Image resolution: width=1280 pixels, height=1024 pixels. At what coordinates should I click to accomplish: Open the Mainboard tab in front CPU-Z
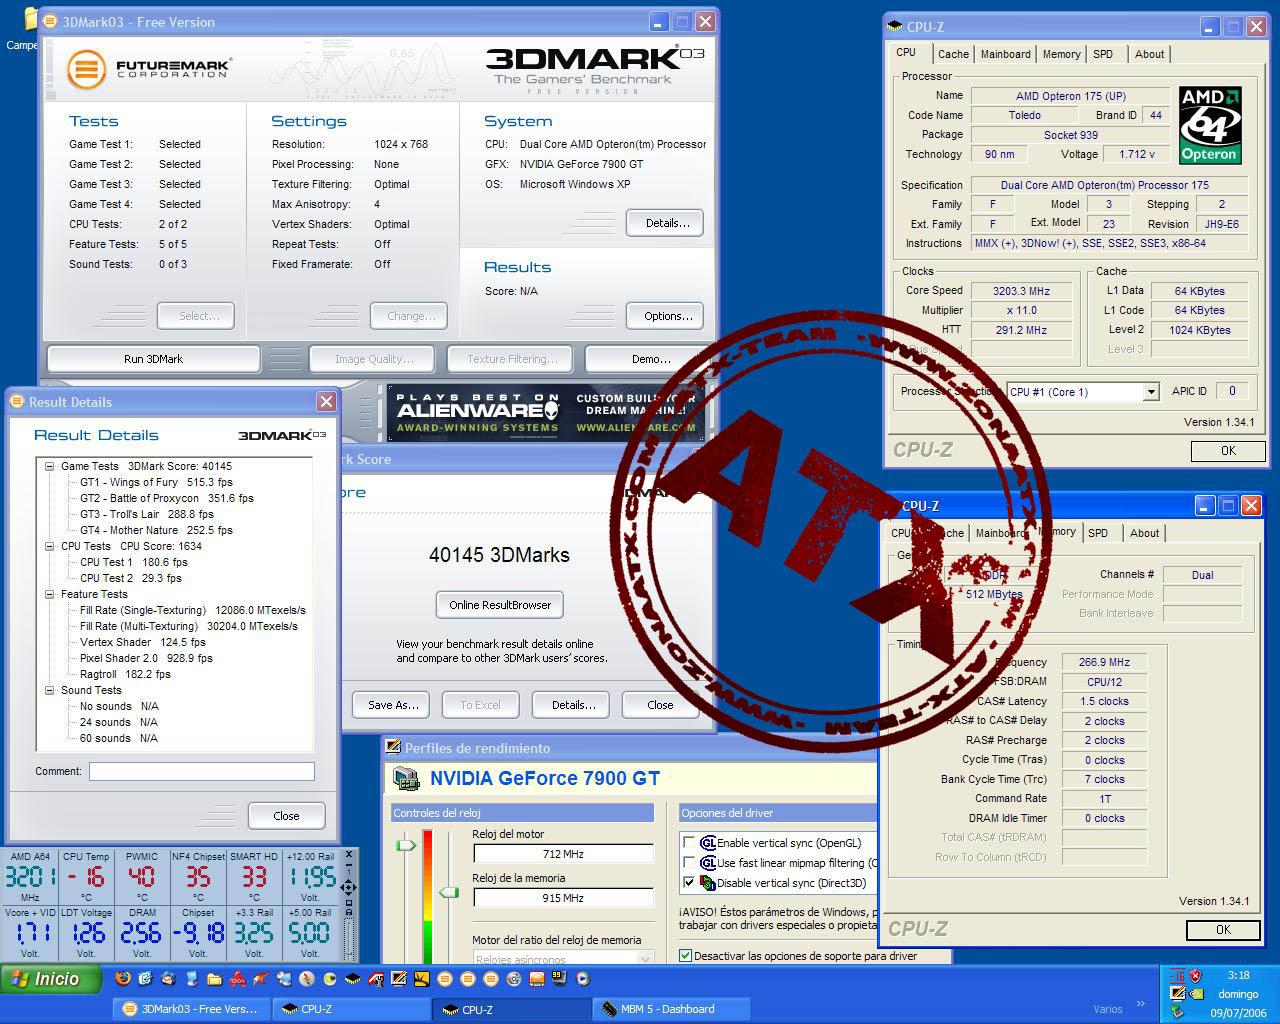pyautogui.click(x=1005, y=54)
